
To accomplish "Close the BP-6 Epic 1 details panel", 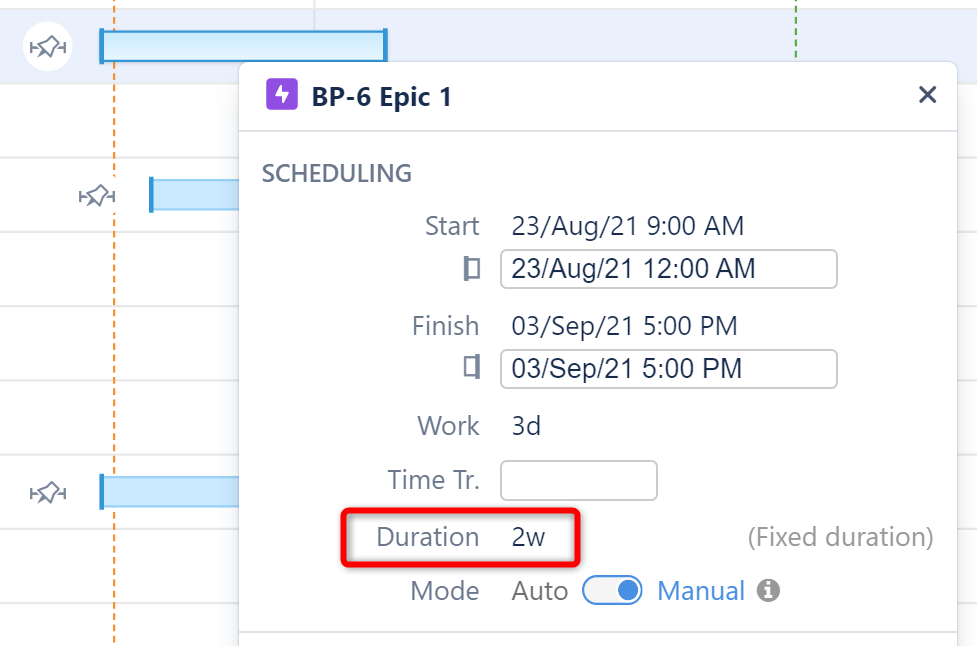I will [927, 95].
